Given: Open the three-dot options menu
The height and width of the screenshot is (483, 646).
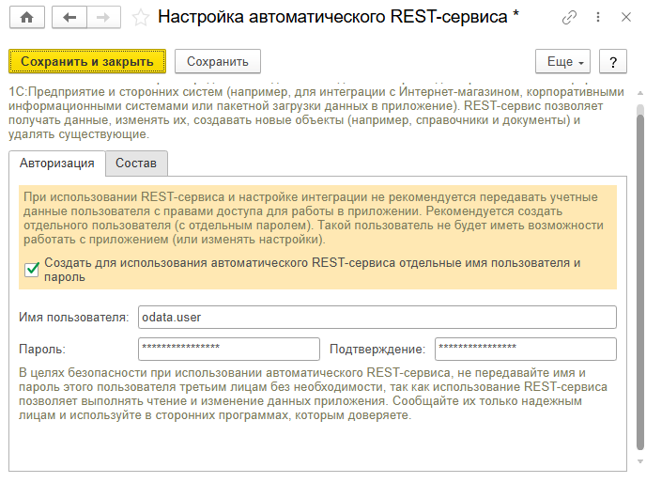Looking at the screenshot, I should tap(598, 17).
